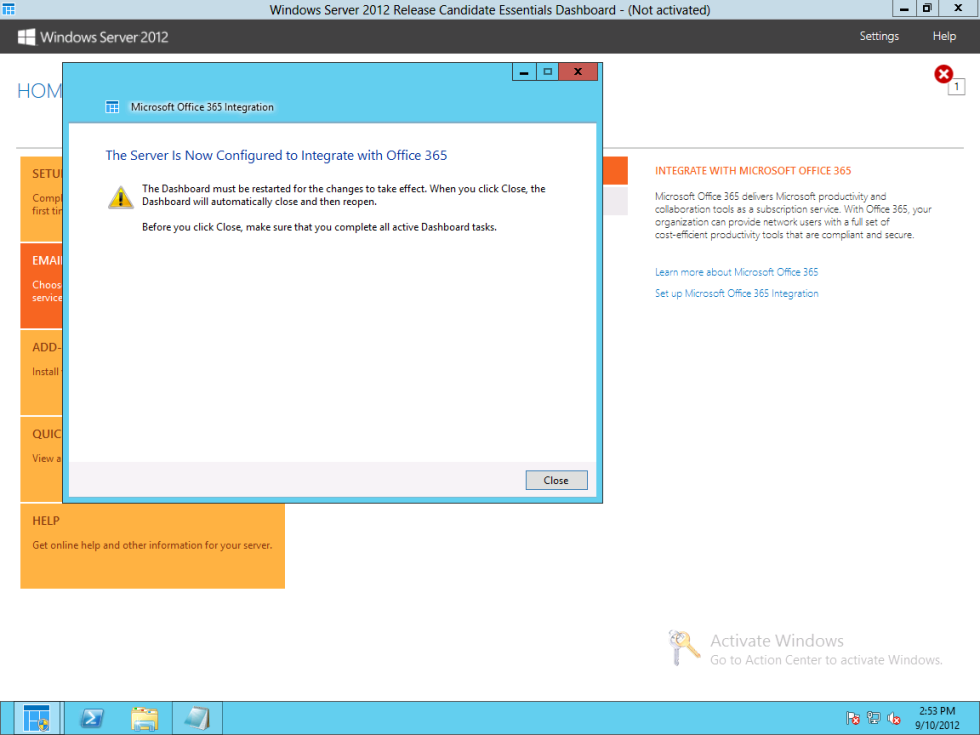Open the Set up Microsoft Office 365 Integration link
Screen dimensions: 980x735
pyautogui.click(x=737, y=293)
